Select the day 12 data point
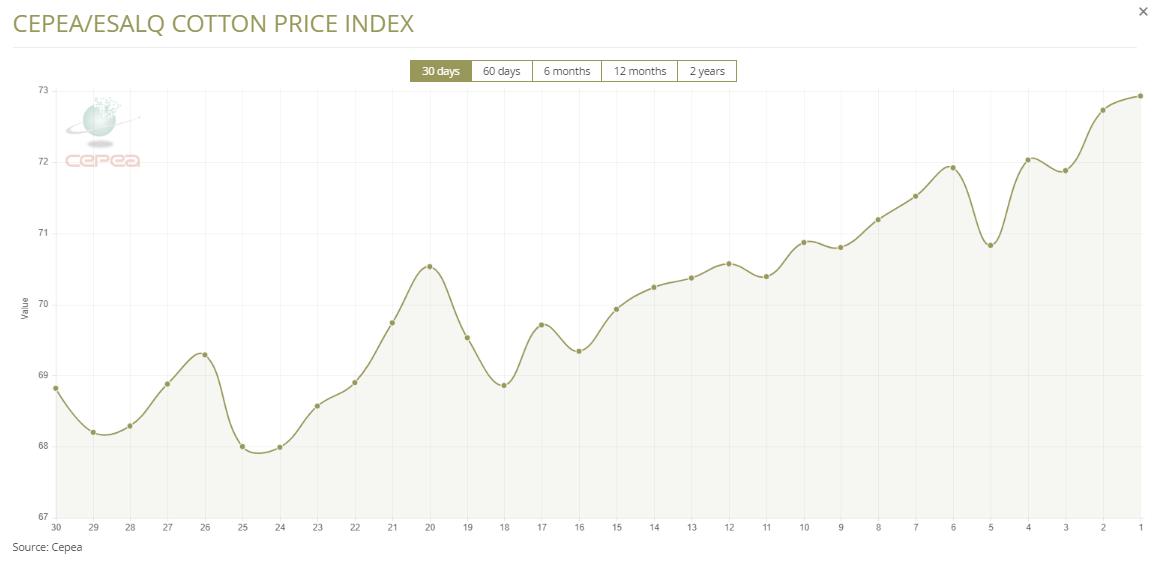 [729, 264]
